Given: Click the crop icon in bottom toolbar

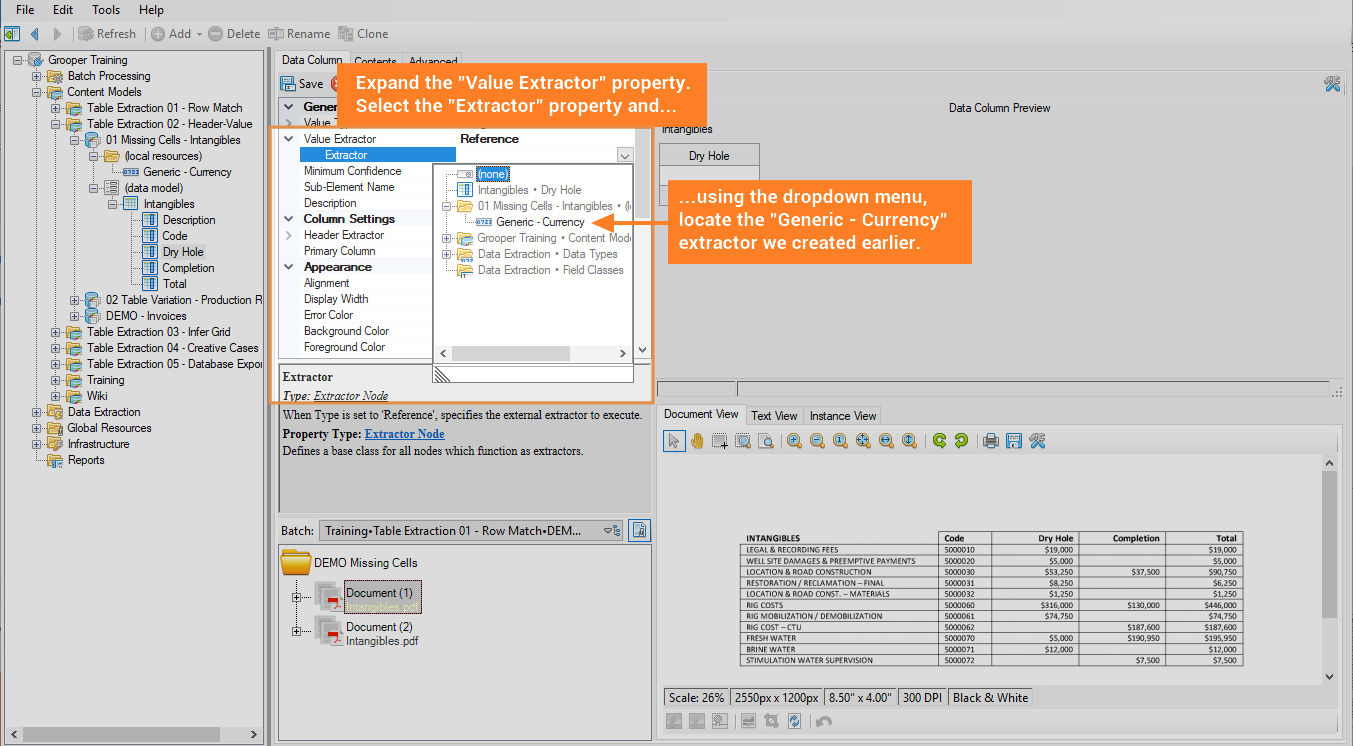Looking at the screenshot, I should coord(771,720).
